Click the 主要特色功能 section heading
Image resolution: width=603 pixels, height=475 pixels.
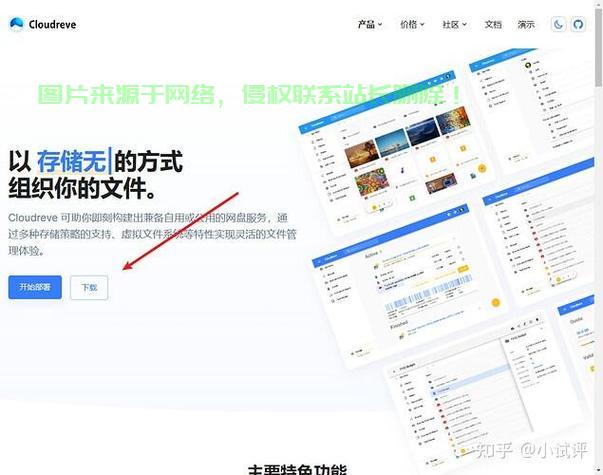coord(297,468)
